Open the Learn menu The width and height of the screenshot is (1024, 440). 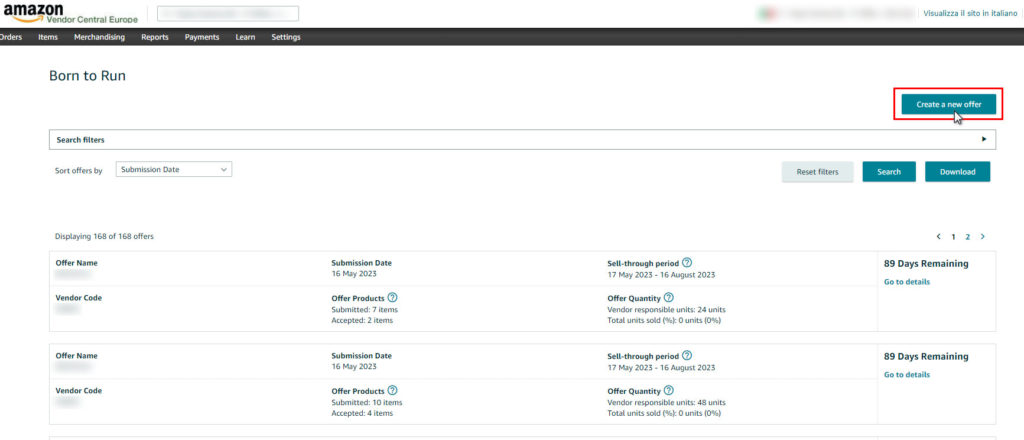[x=246, y=37]
